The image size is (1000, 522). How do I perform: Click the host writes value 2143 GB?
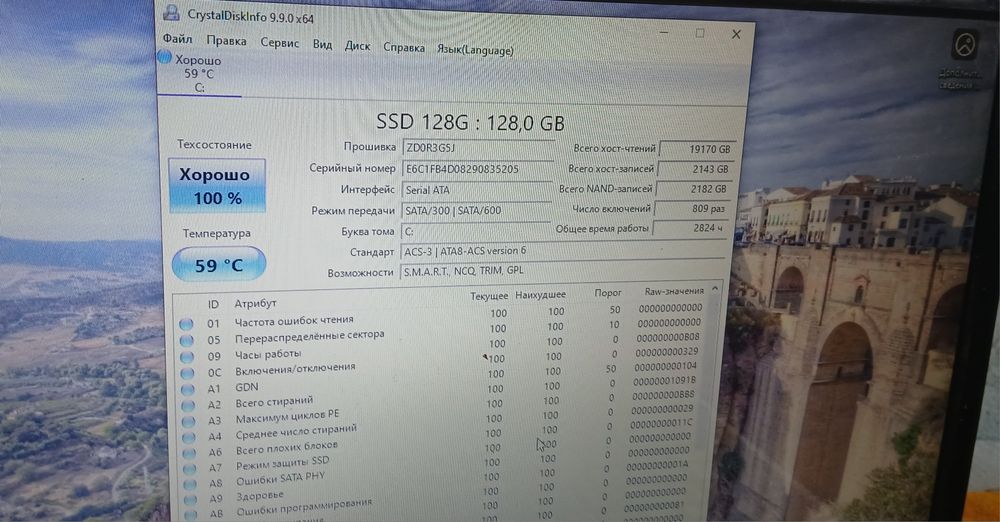click(x=696, y=169)
